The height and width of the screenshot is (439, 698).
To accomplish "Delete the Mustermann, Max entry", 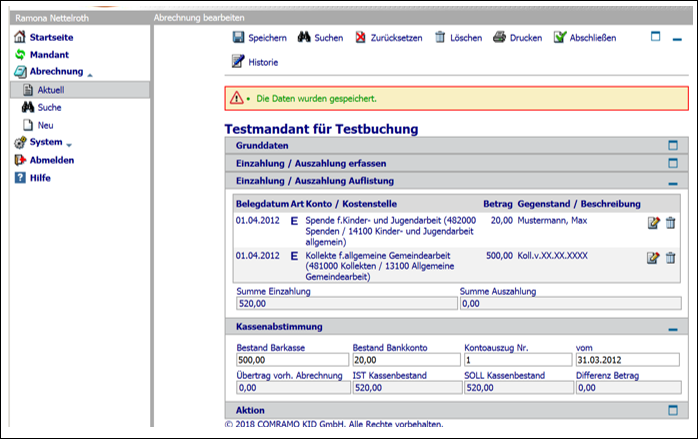I will click(670, 223).
